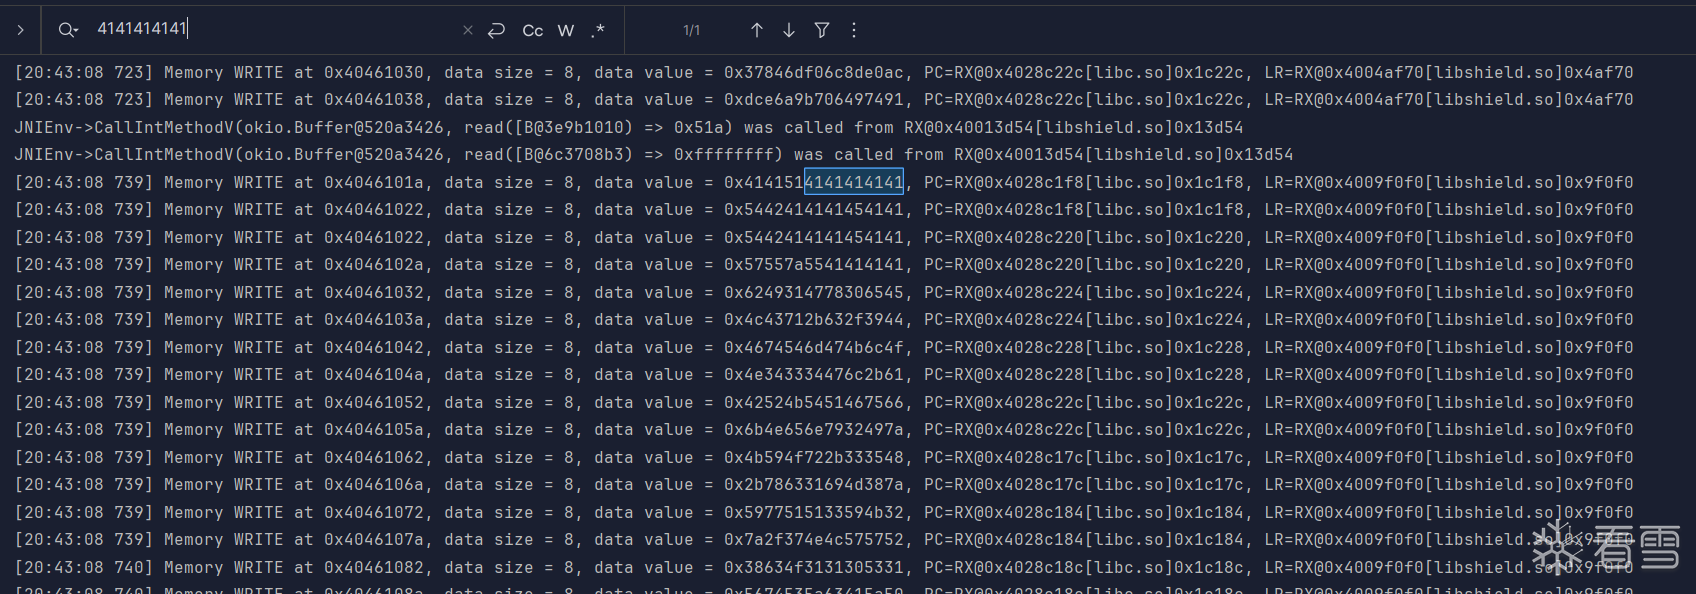Insert a new line in the search field
Screen dimensions: 1696x594
496,30
